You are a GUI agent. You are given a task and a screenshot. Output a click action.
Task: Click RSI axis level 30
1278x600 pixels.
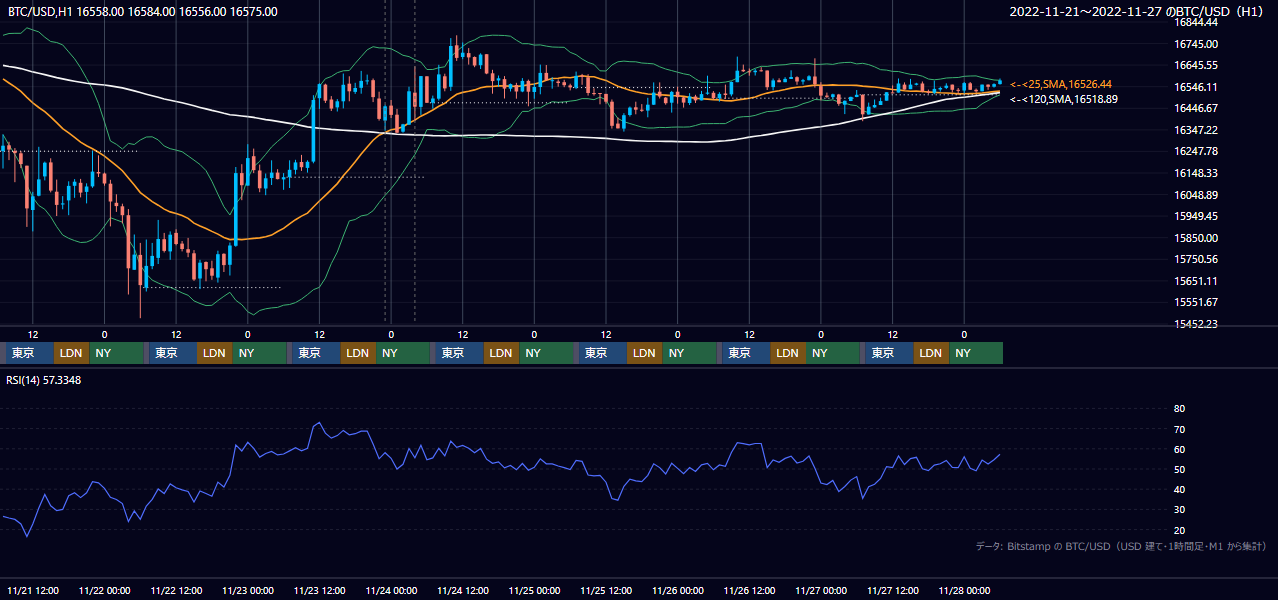click(x=1180, y=510)
